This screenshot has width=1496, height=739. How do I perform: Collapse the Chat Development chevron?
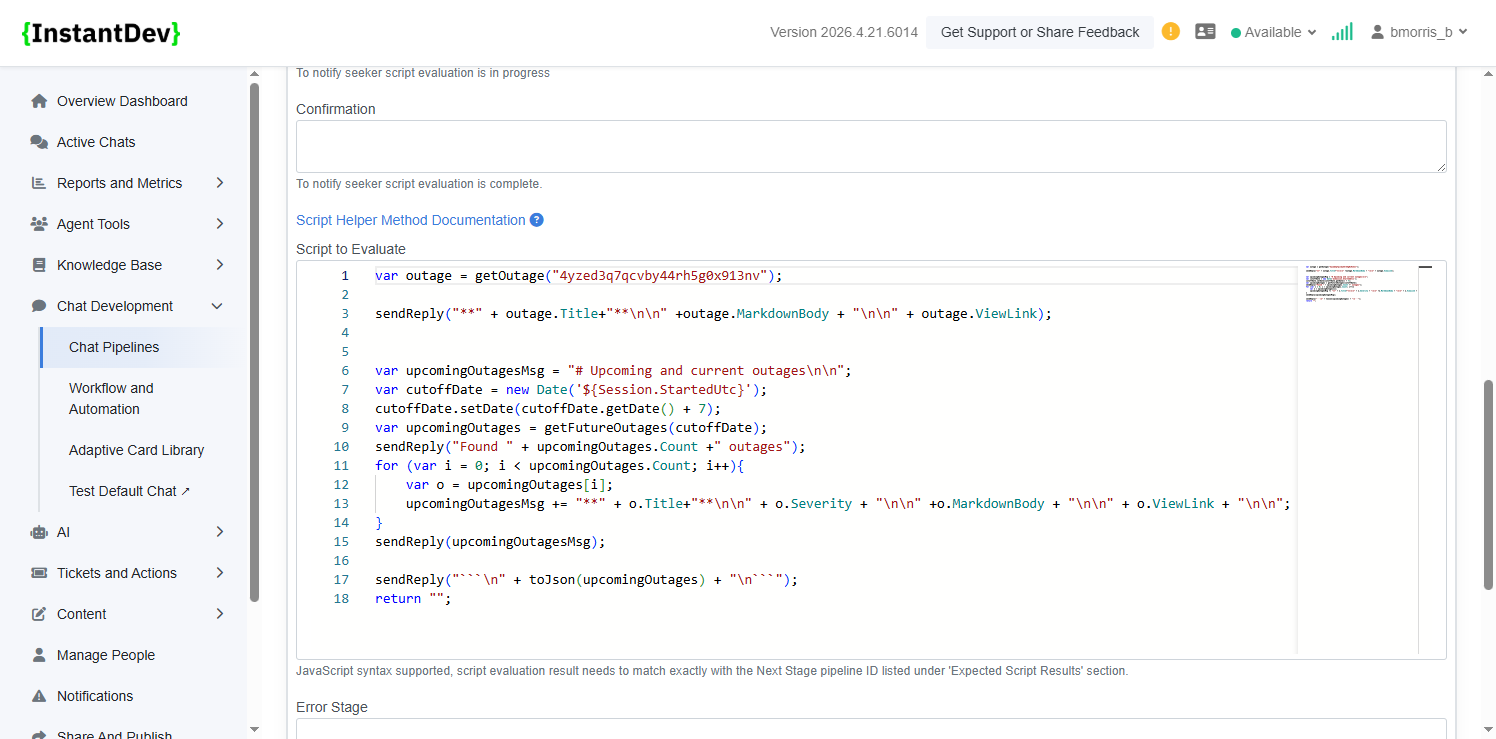217,306
